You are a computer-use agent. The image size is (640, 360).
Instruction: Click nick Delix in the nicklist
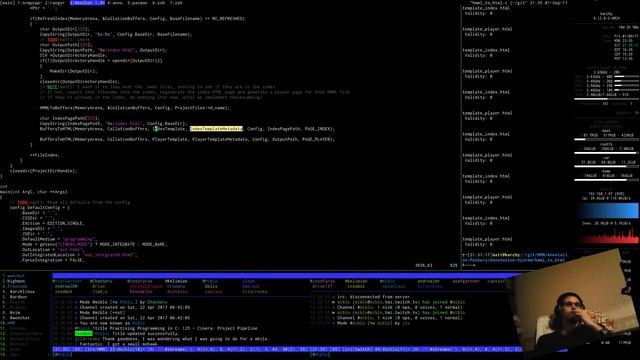pyautogui.click(x=211, y=287)
